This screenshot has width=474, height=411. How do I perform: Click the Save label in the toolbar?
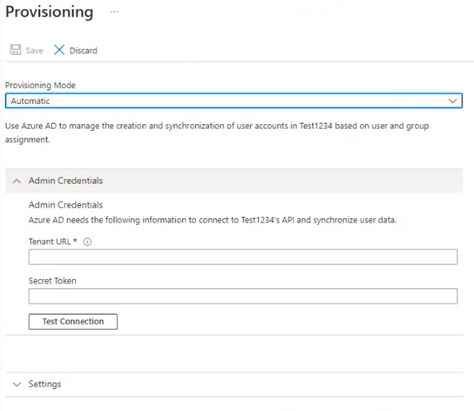[35, 50]
